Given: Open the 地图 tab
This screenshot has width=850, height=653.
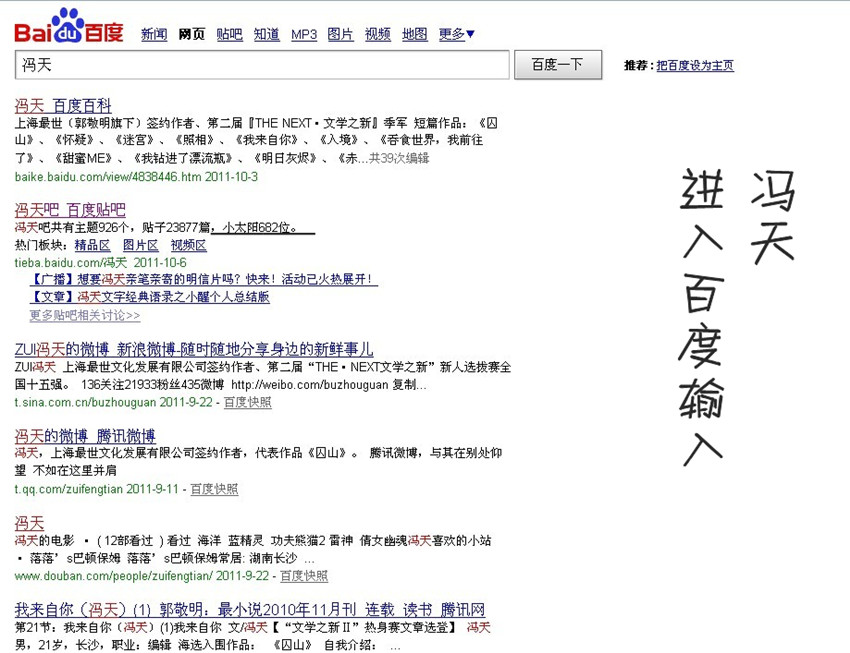Looking at the screenshot, I should 415,35.
